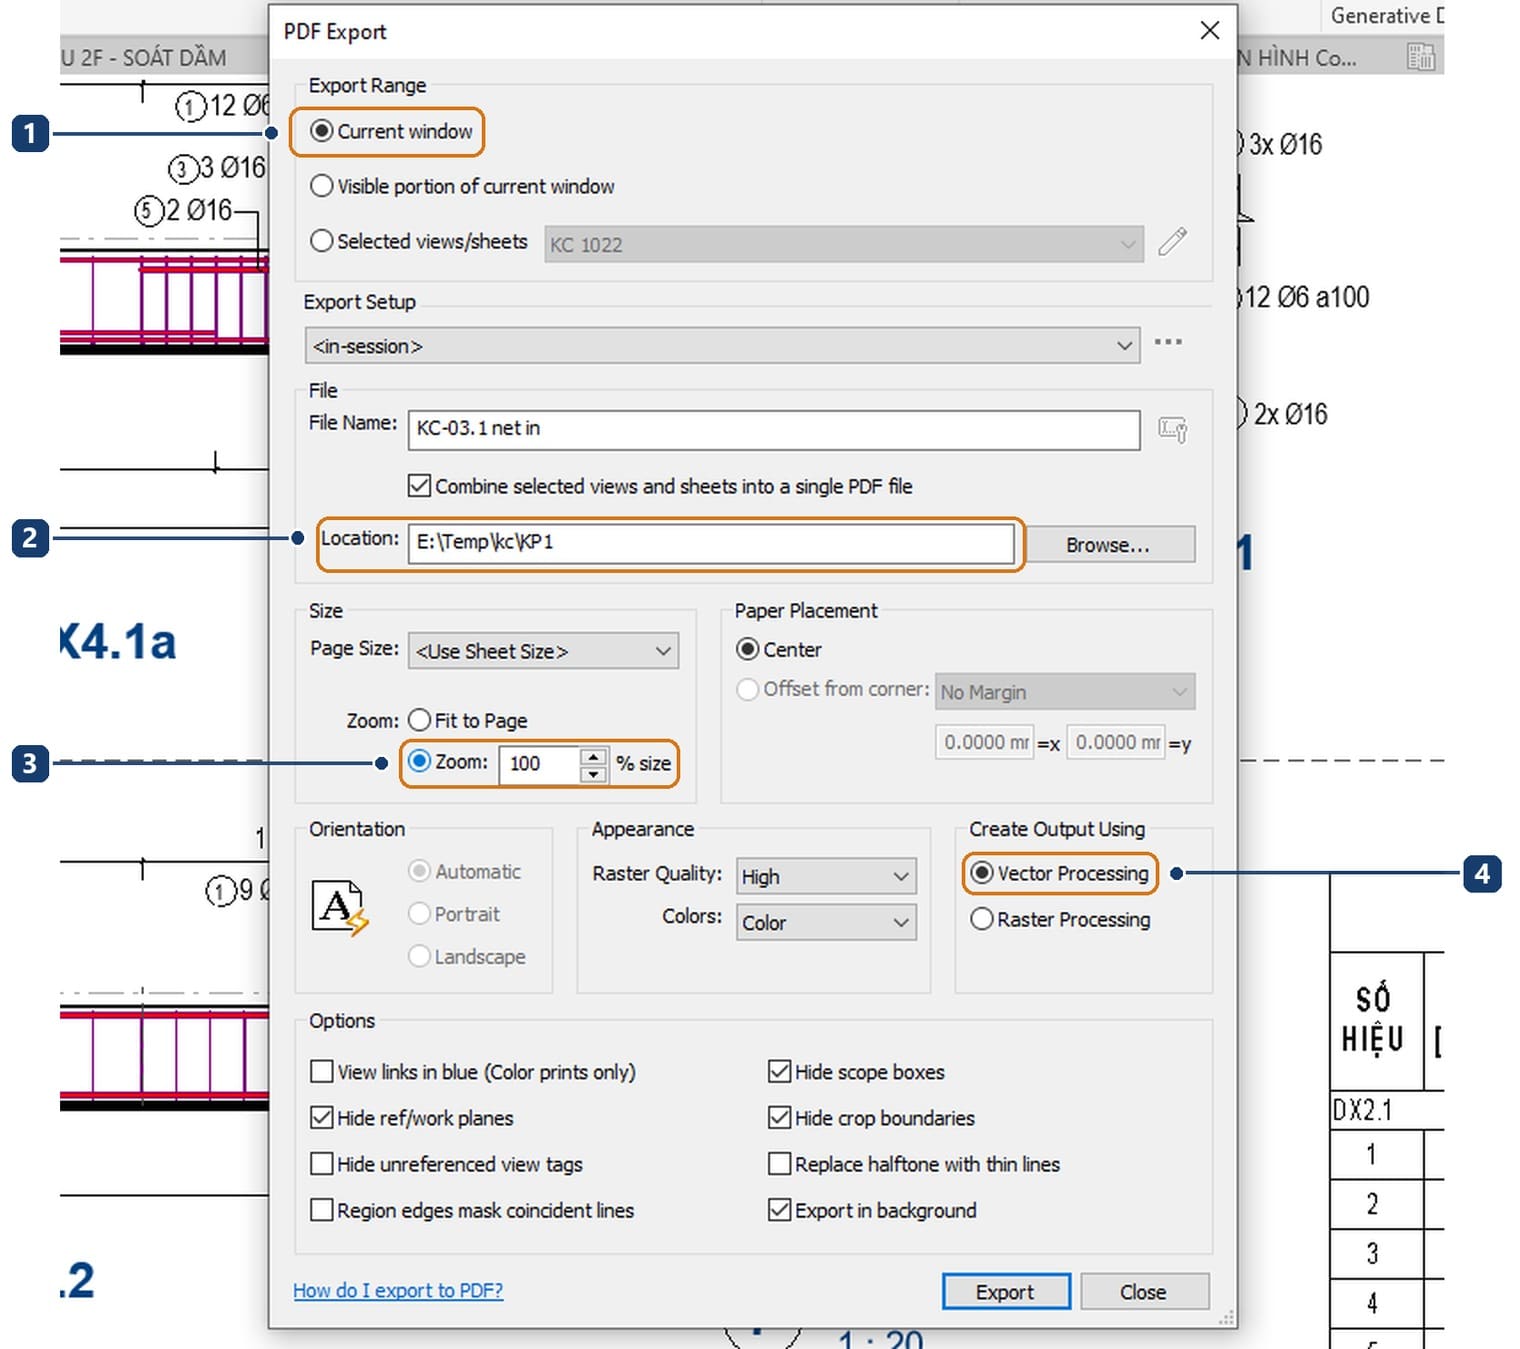Screen dimensions: 1520x1349
Task: Enable Replace halftone with thin lines
Action: point(914,1164)
